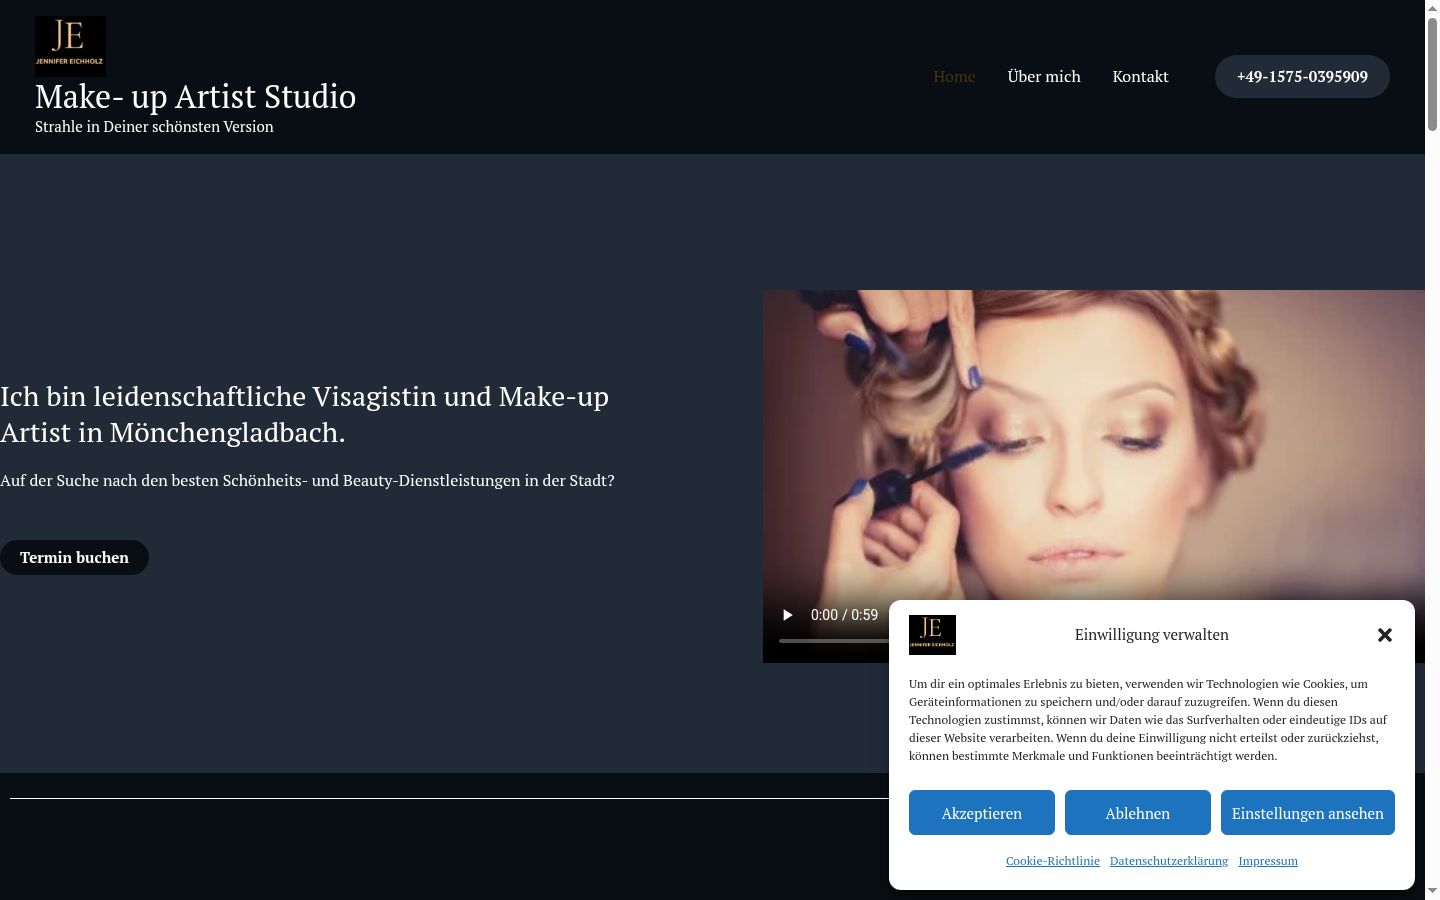Open the Cookie-Richtlinie link

pyautogui.click(x=1053, y=861)
